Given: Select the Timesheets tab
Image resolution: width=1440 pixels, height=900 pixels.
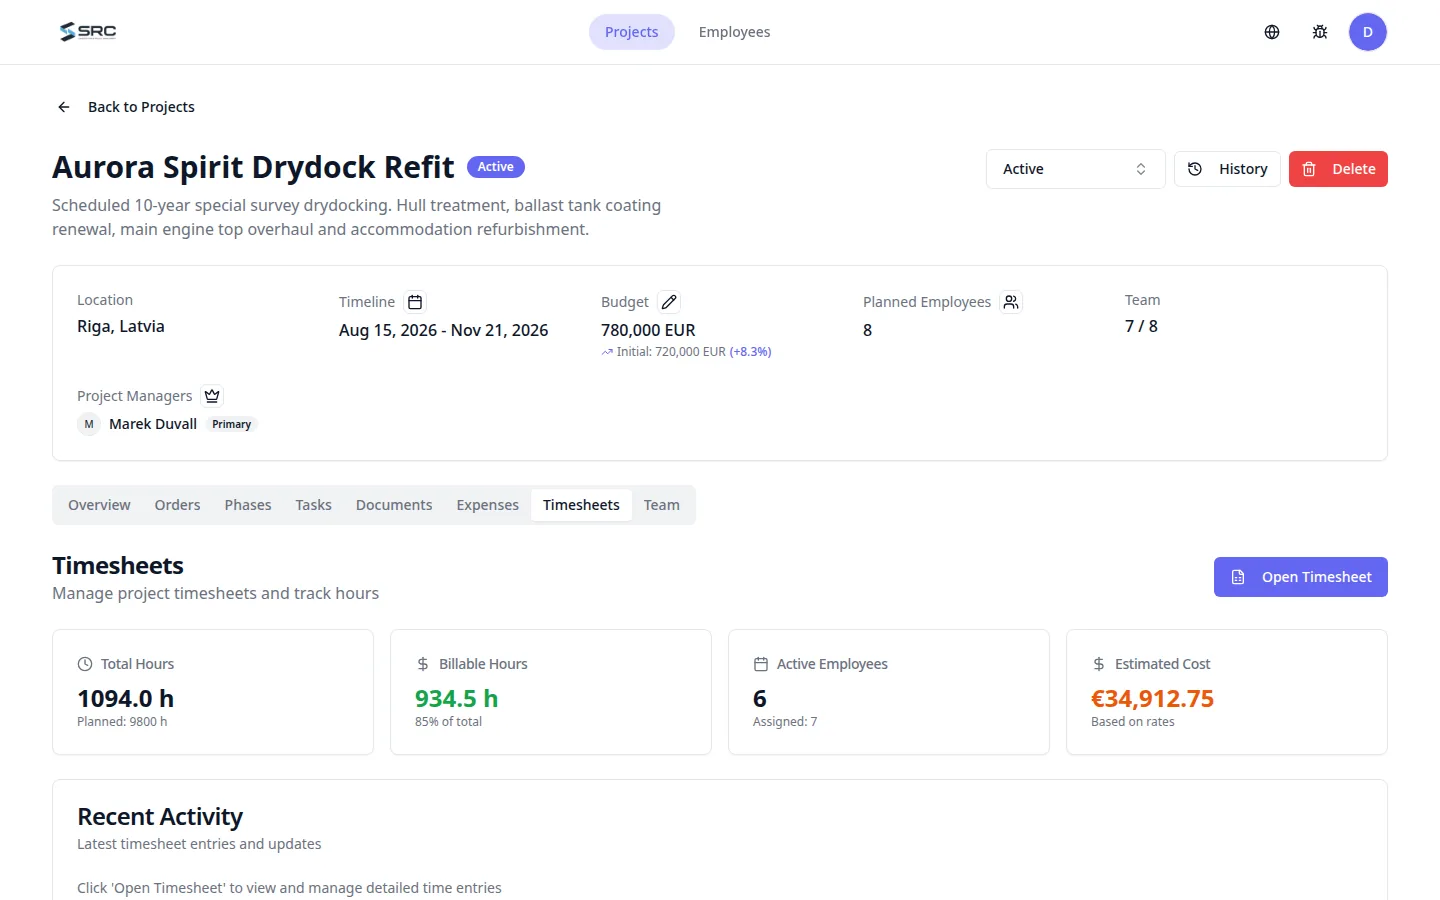Looking at the screenshot, I should tap(581, 505).
